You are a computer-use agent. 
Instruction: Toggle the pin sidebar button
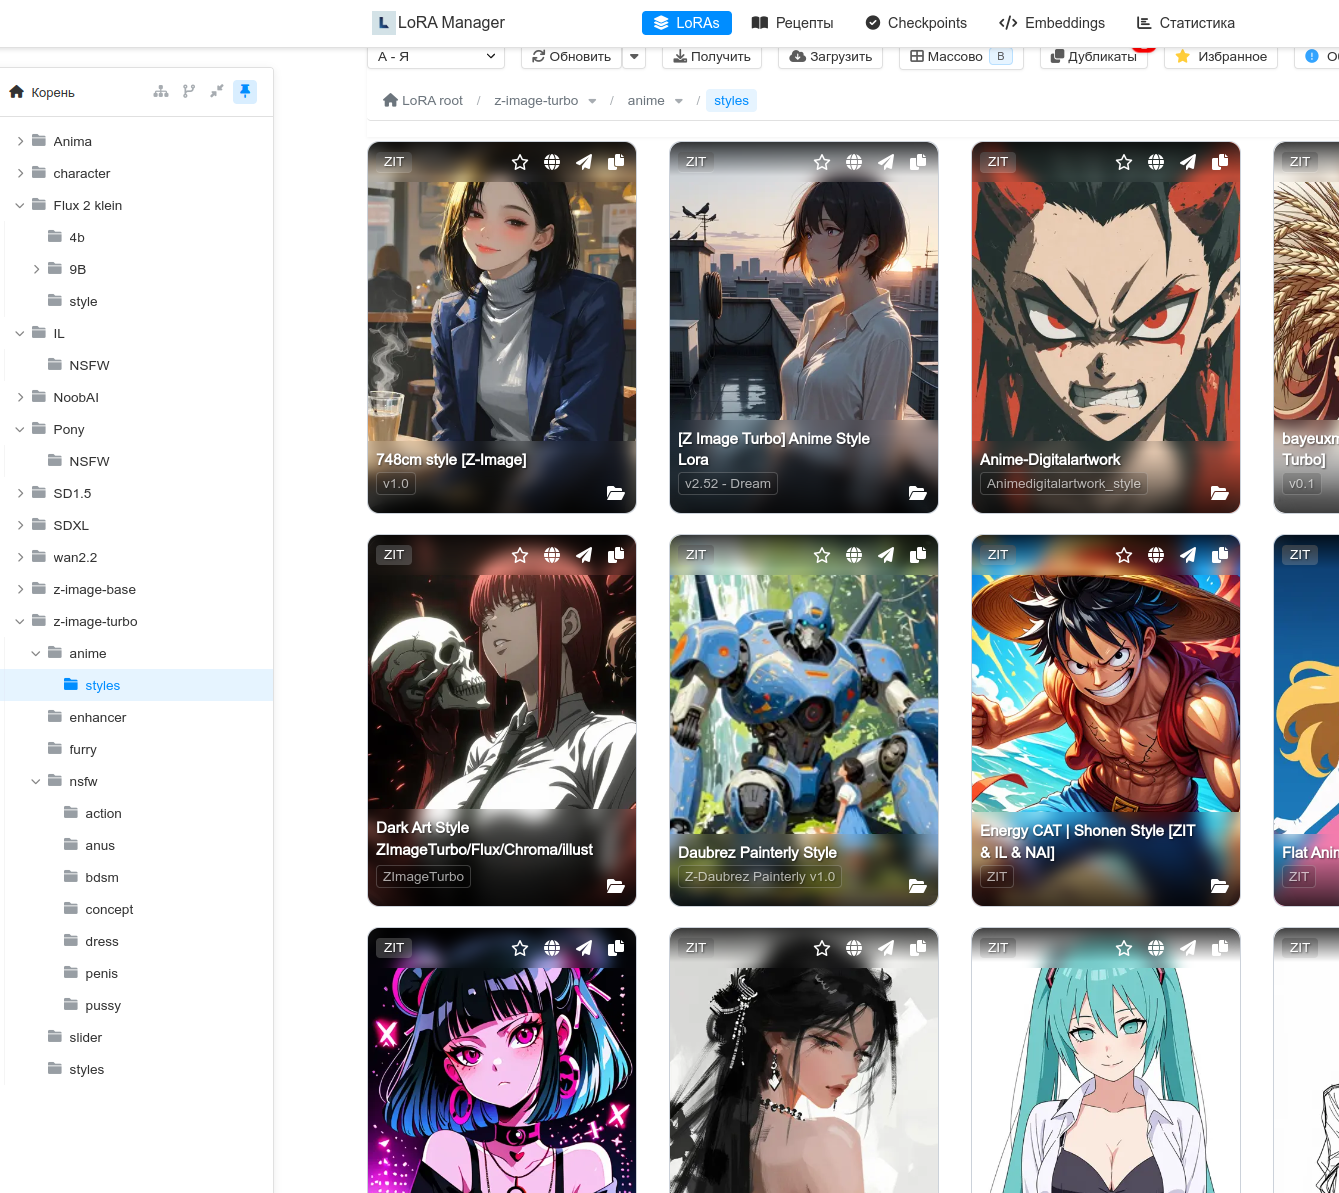(x=245, y=92)
